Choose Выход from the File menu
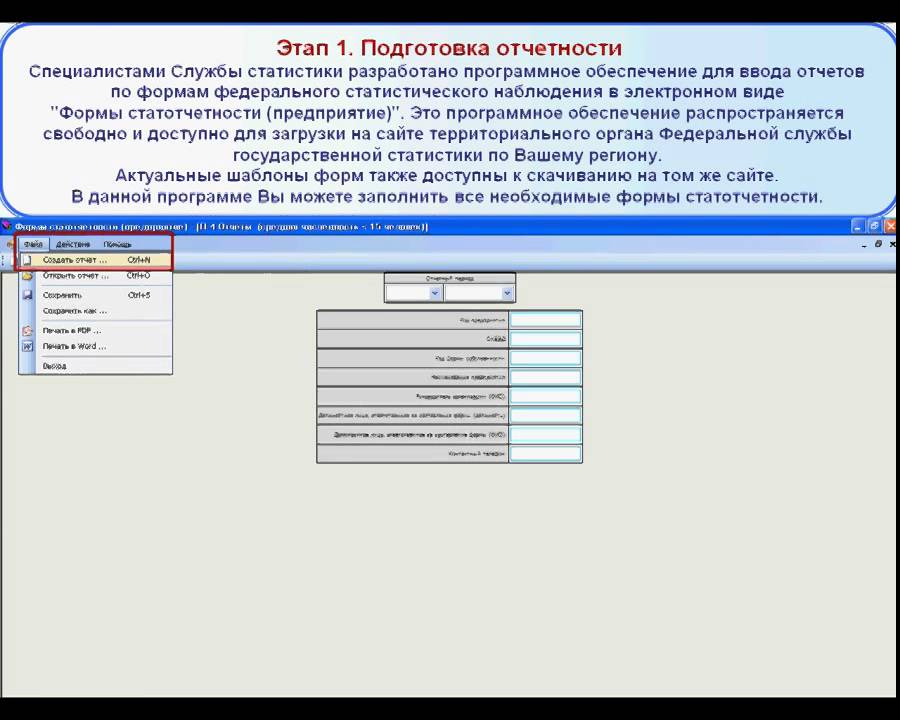Image resolution: width=900 pixels, height=720 pixels. (95, 366)
